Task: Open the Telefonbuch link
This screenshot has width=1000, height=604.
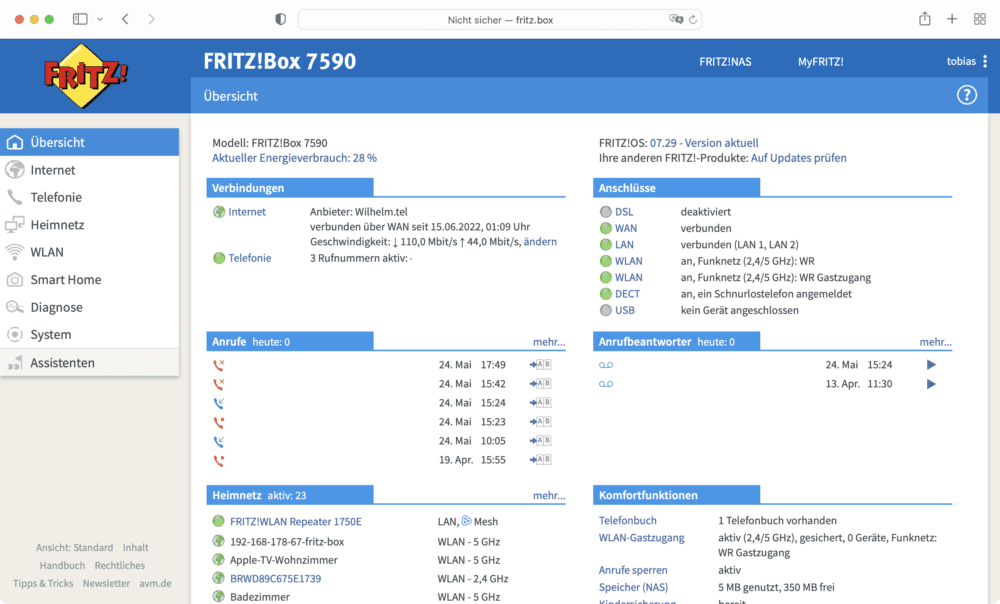Action: point(628,520)
